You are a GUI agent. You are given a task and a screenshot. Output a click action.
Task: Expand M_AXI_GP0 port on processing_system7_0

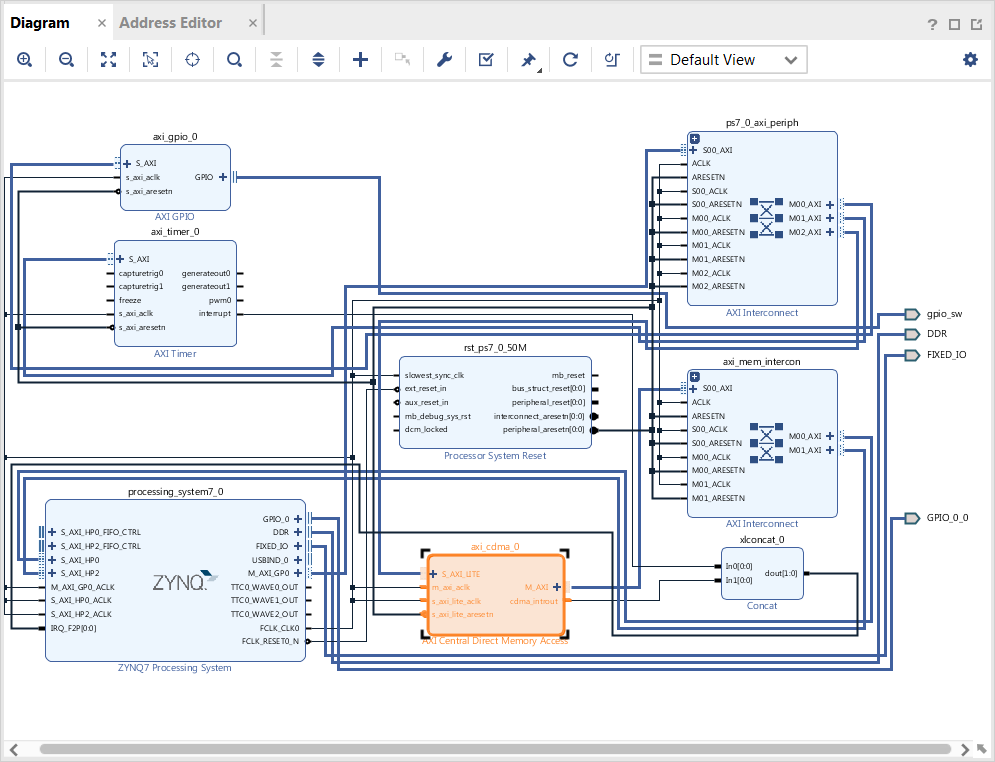click(297, 573)
